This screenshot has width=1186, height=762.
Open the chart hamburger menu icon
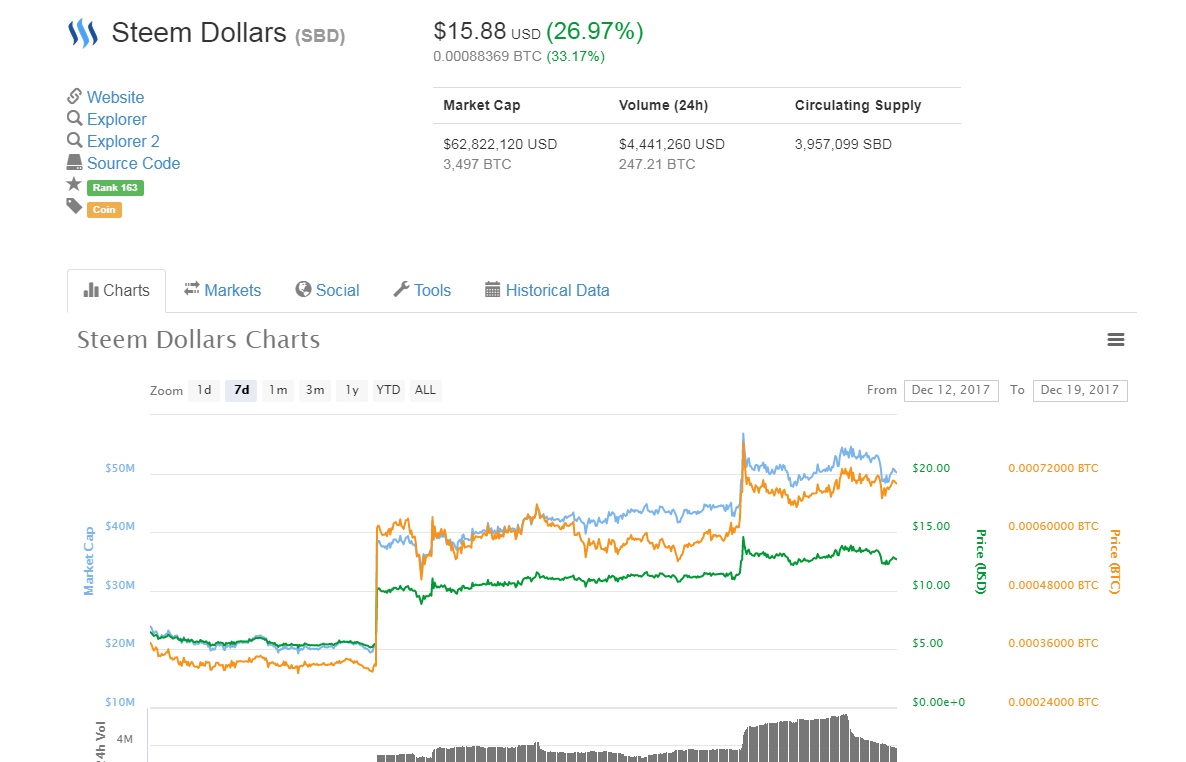pyautogui.click(x=1116, y=340)
